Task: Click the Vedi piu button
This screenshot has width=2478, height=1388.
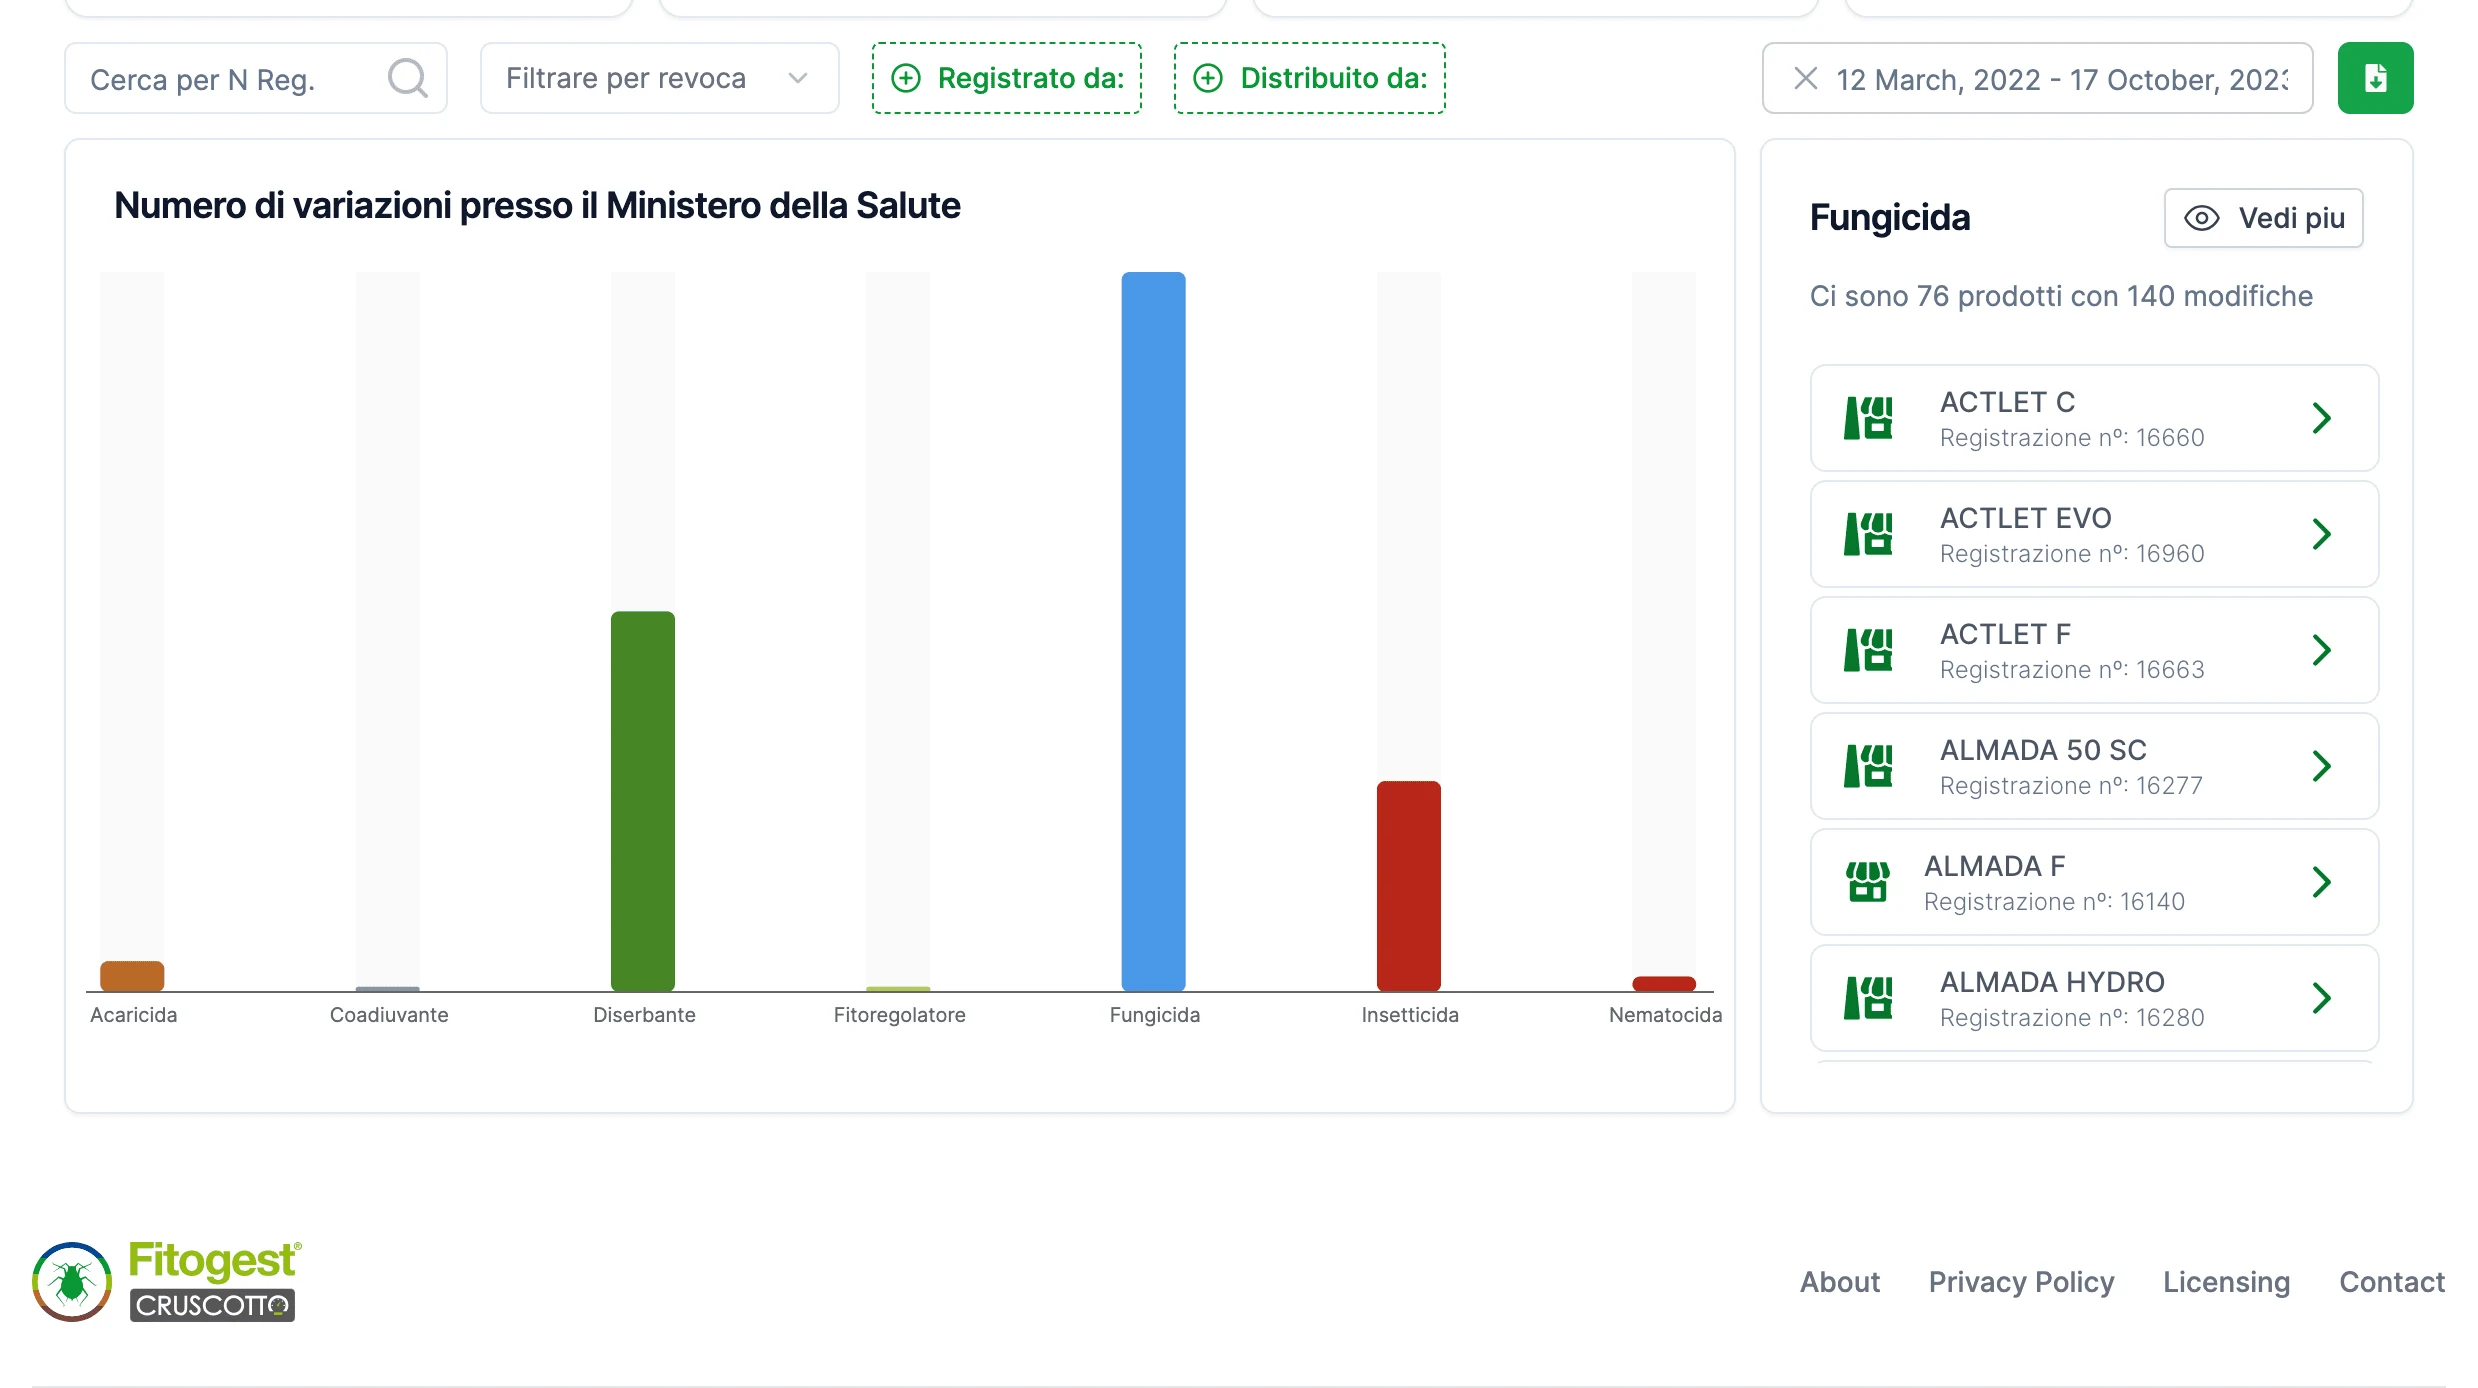Action: pyautogui.click(x=2263, y=218)
